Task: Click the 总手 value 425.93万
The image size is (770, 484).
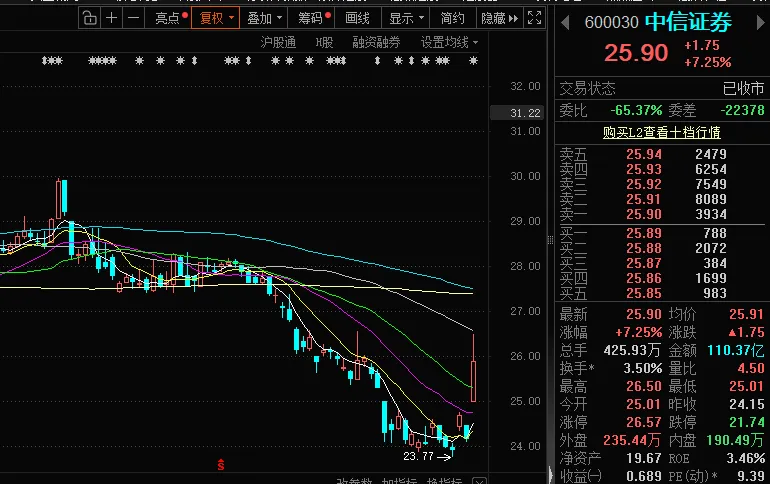Action: (632, 350)
